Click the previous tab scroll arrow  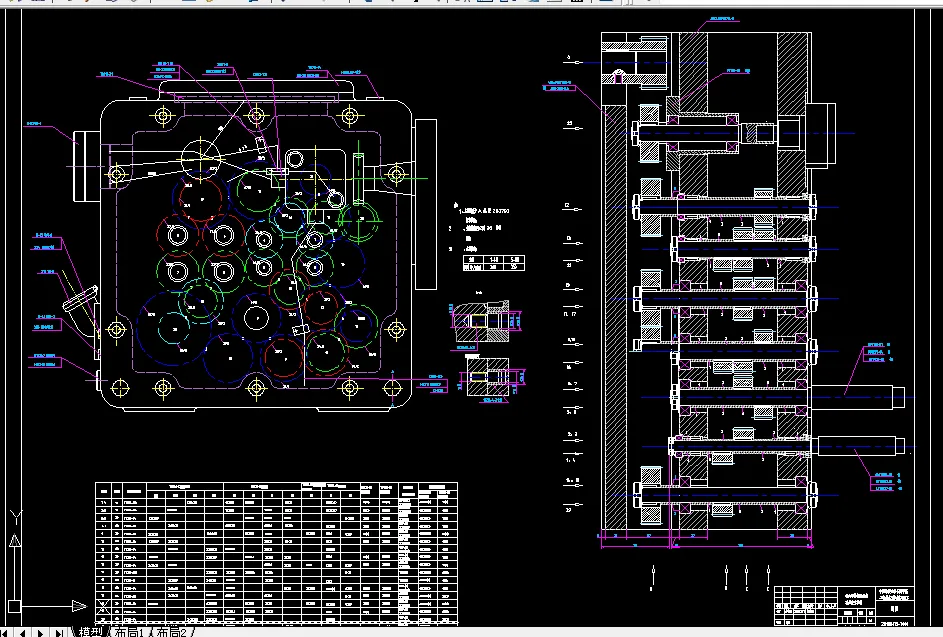coord(23,633)
